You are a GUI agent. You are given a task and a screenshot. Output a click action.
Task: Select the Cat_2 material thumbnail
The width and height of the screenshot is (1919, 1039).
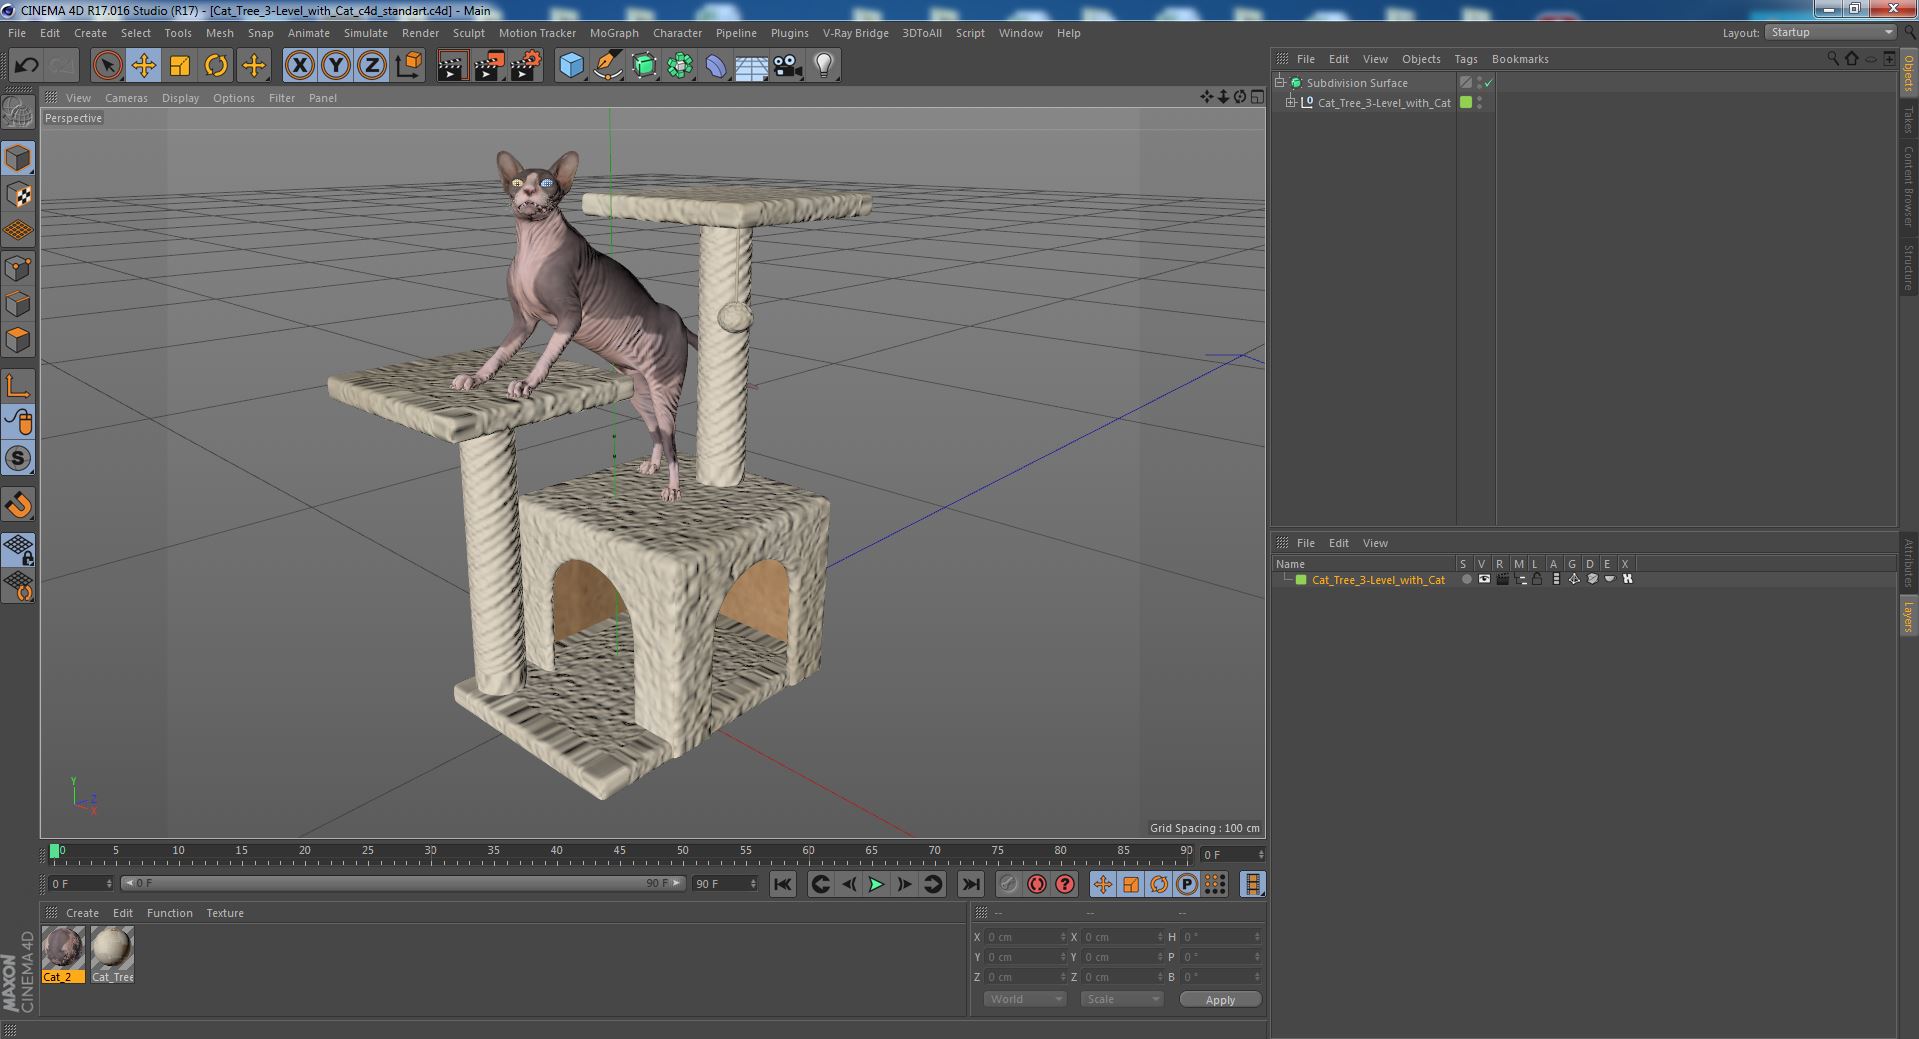63,955
